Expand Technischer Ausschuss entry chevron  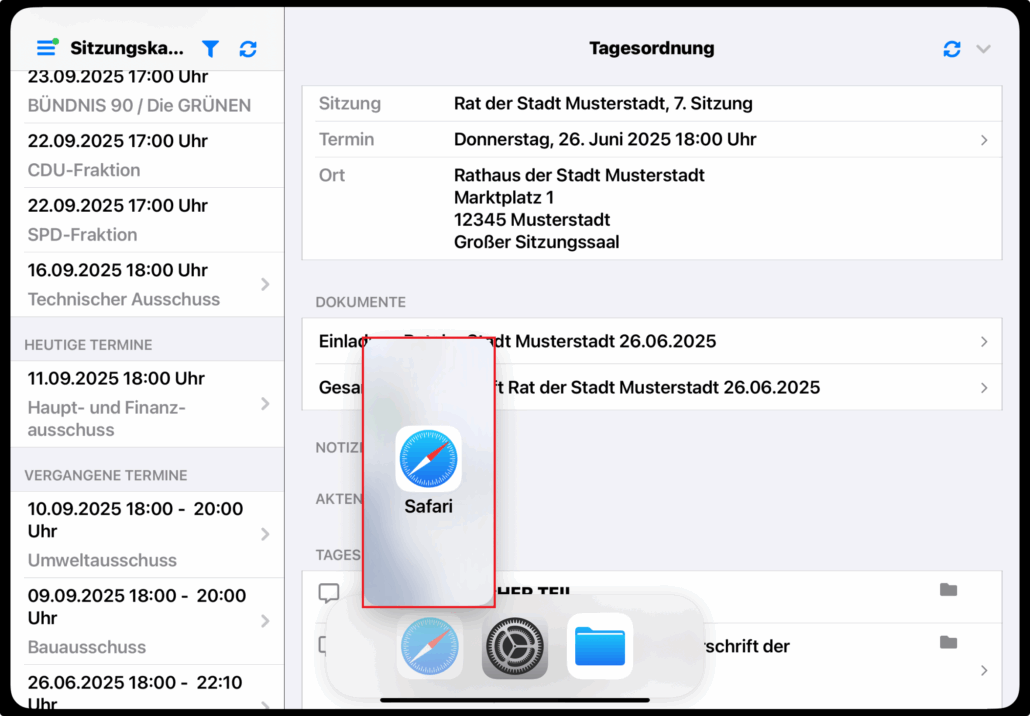pos(265,284)
